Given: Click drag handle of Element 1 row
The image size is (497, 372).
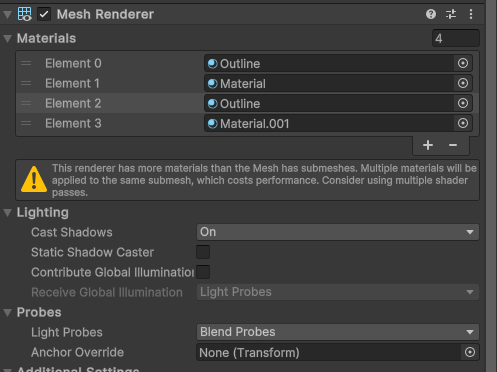Looking at the screenshot, I should pyautogui.click(x=26, y=83).
